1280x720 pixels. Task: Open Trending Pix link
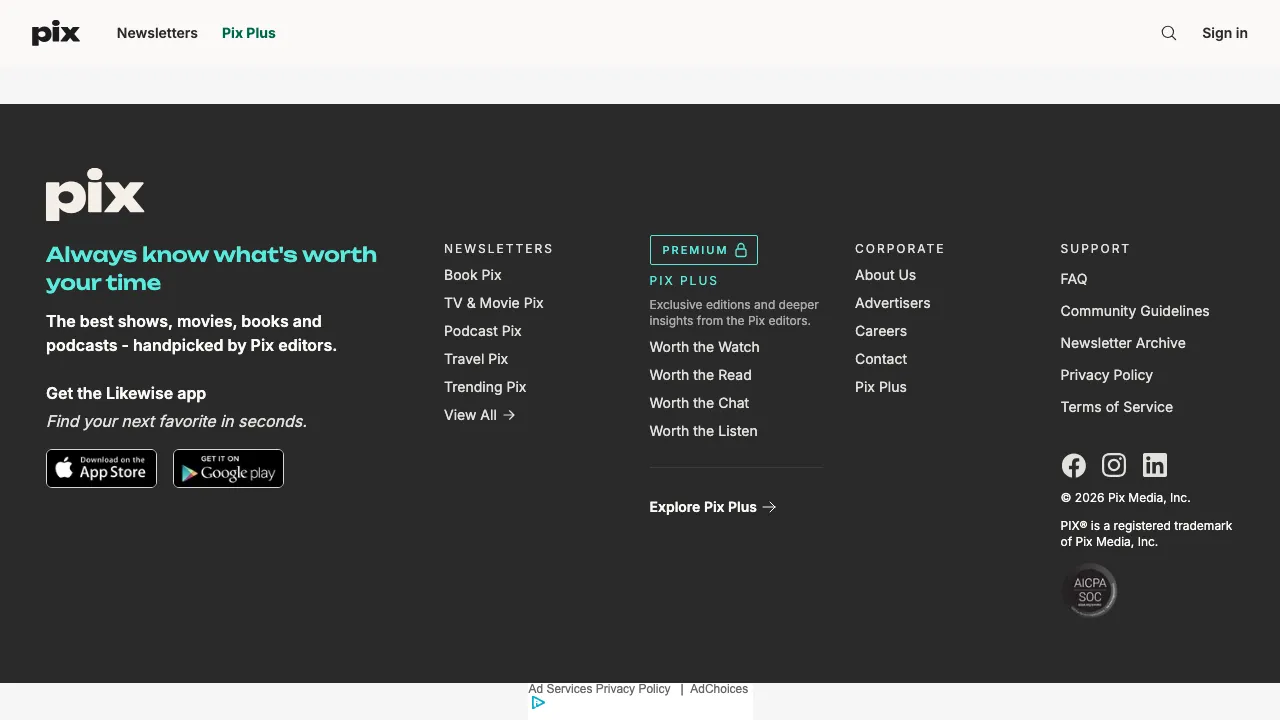coord(485,387)
